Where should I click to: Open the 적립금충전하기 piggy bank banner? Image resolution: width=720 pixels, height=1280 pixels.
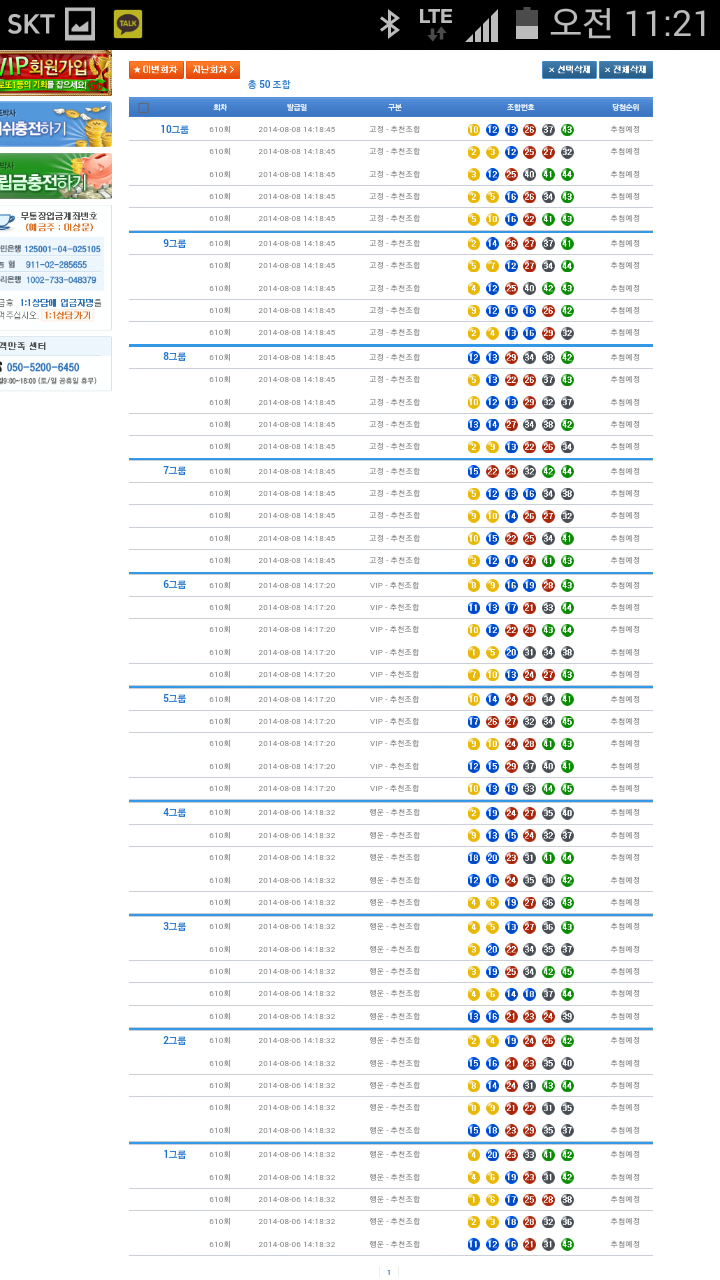(x=55, y=176)
